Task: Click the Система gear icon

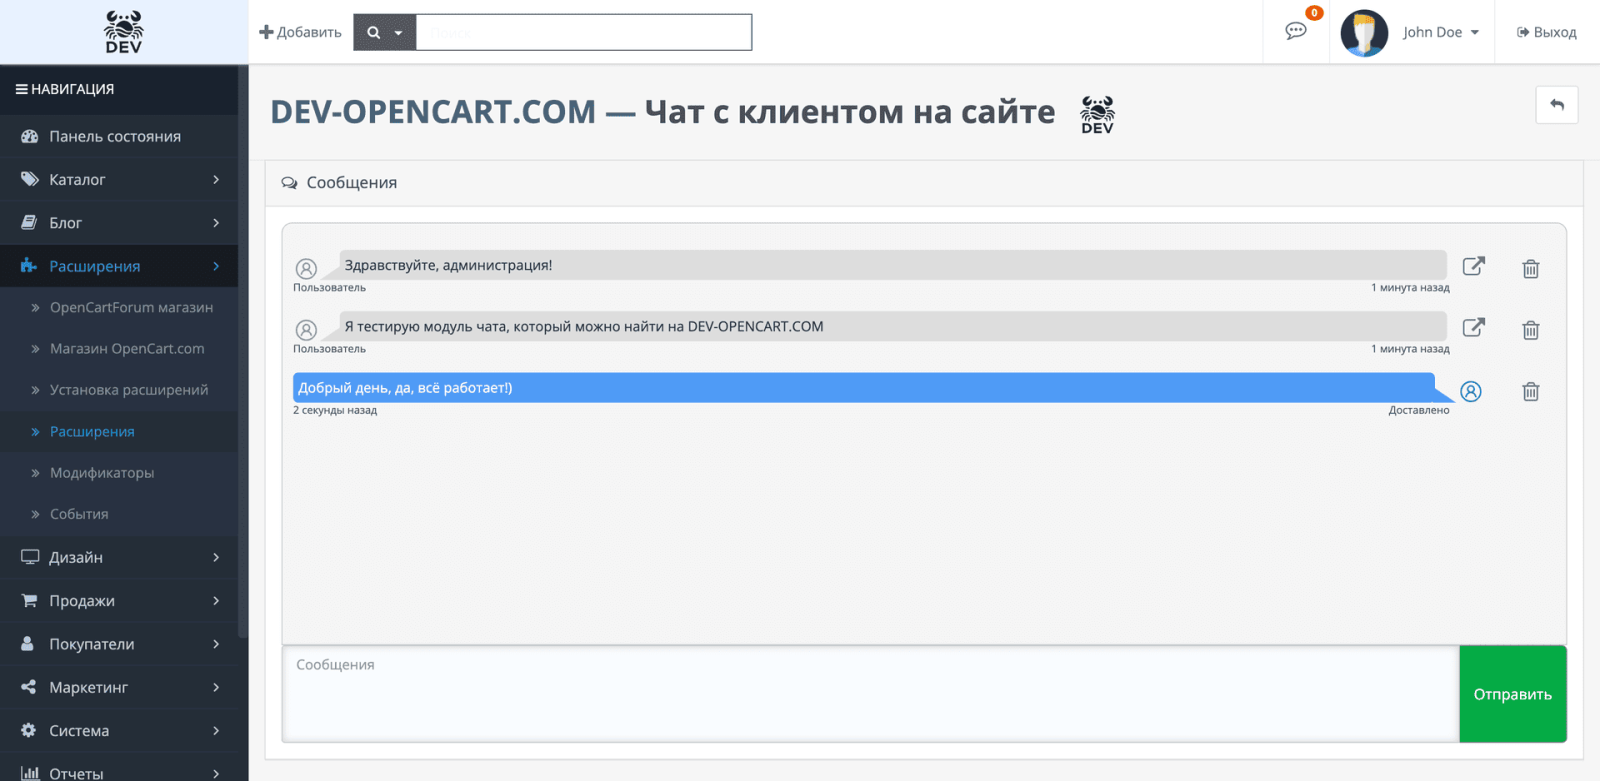Action: [28, 730]
